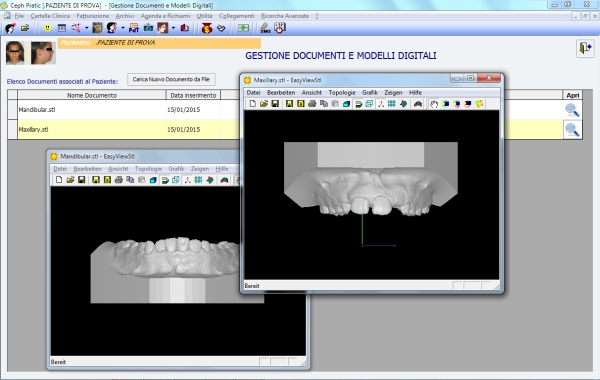Click the open folder icon in Maxillary.stl viewer
600x380 pixels.
(x=264, y=104)
